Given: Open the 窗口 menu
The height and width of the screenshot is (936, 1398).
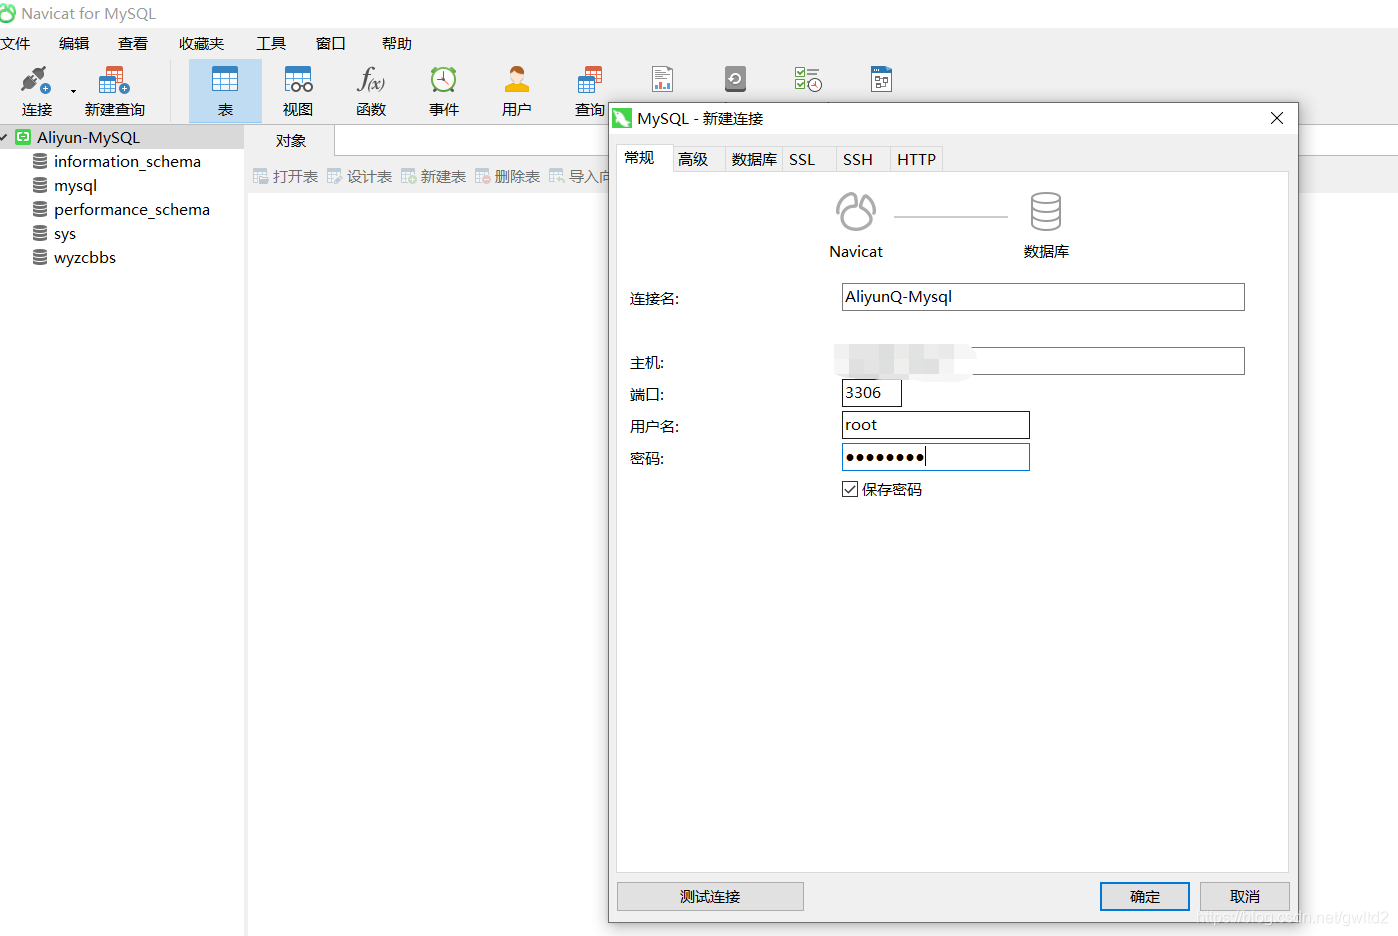Looking at the screenshot, I should [x=330, y=43].
